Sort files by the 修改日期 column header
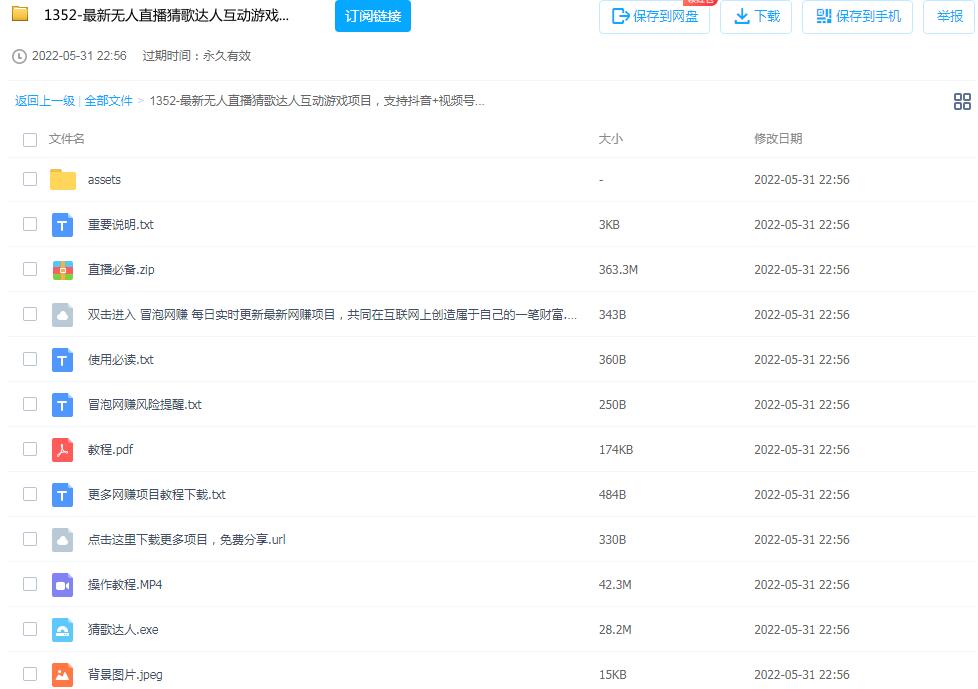 click(x=777, y=139)
